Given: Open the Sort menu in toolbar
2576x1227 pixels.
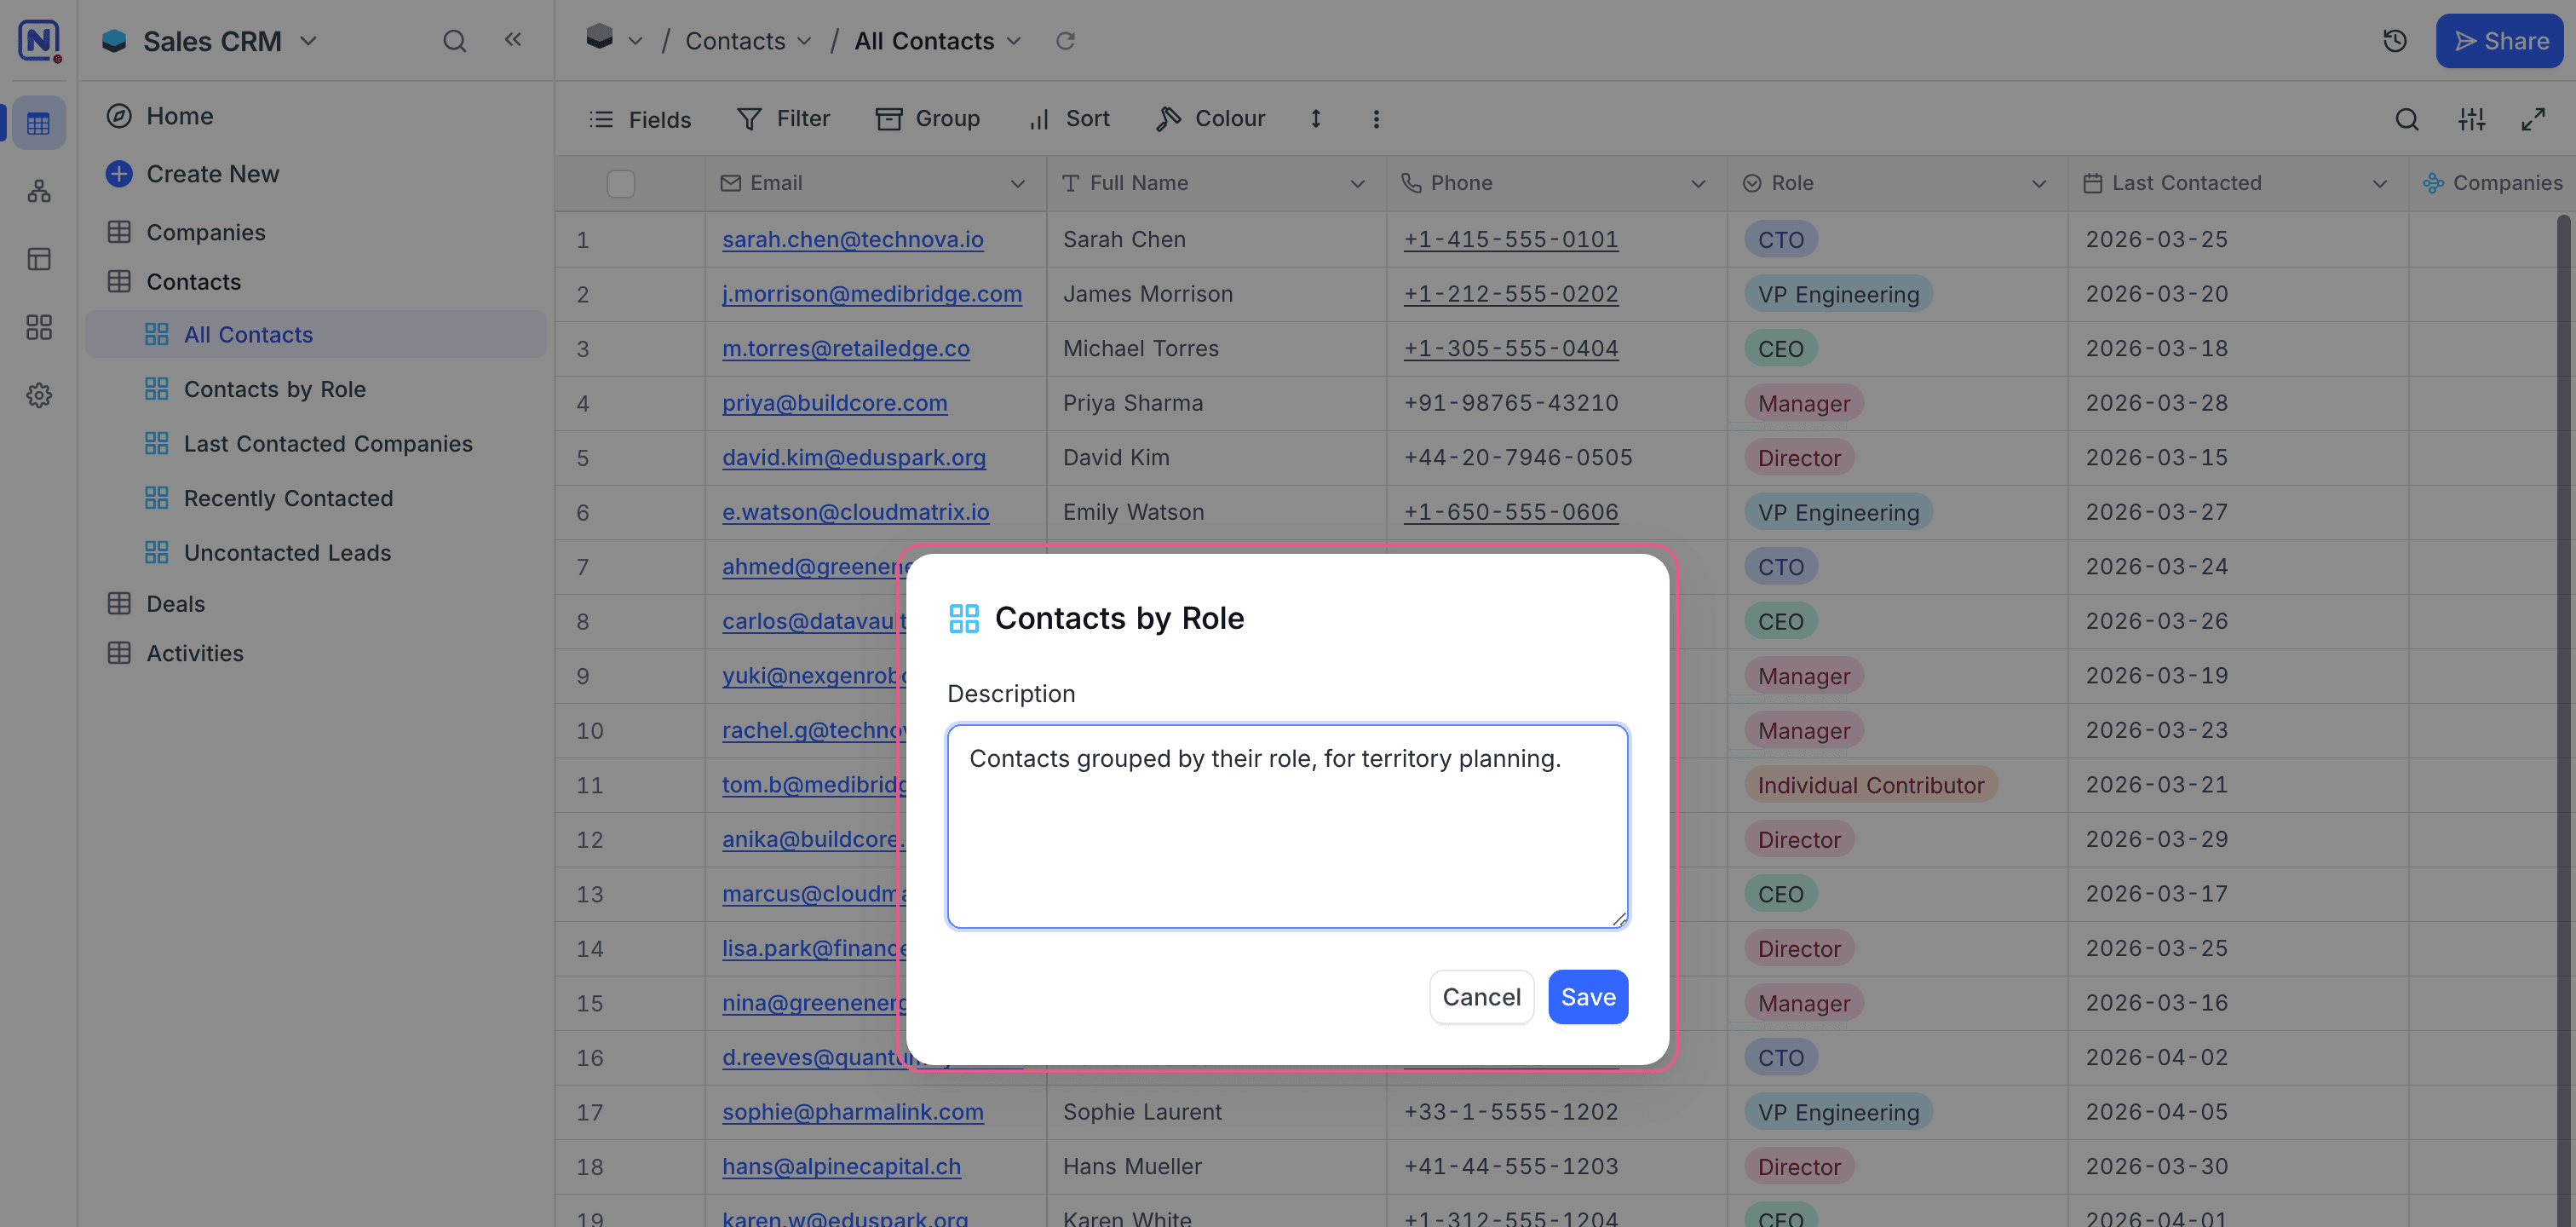Looking at the screenshot, I should click(x=1069, y=119).
